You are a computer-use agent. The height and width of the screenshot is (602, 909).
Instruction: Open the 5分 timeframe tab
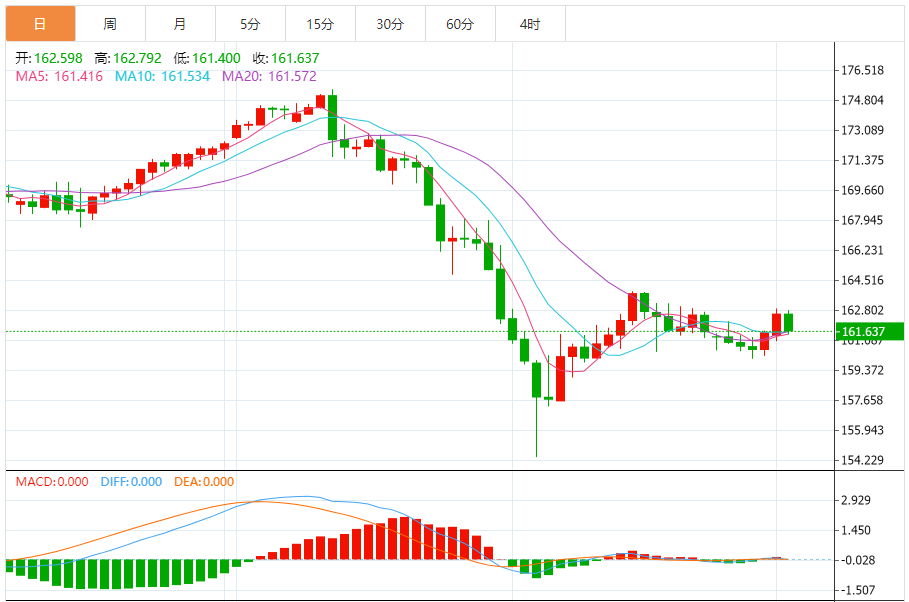point(250,24)
